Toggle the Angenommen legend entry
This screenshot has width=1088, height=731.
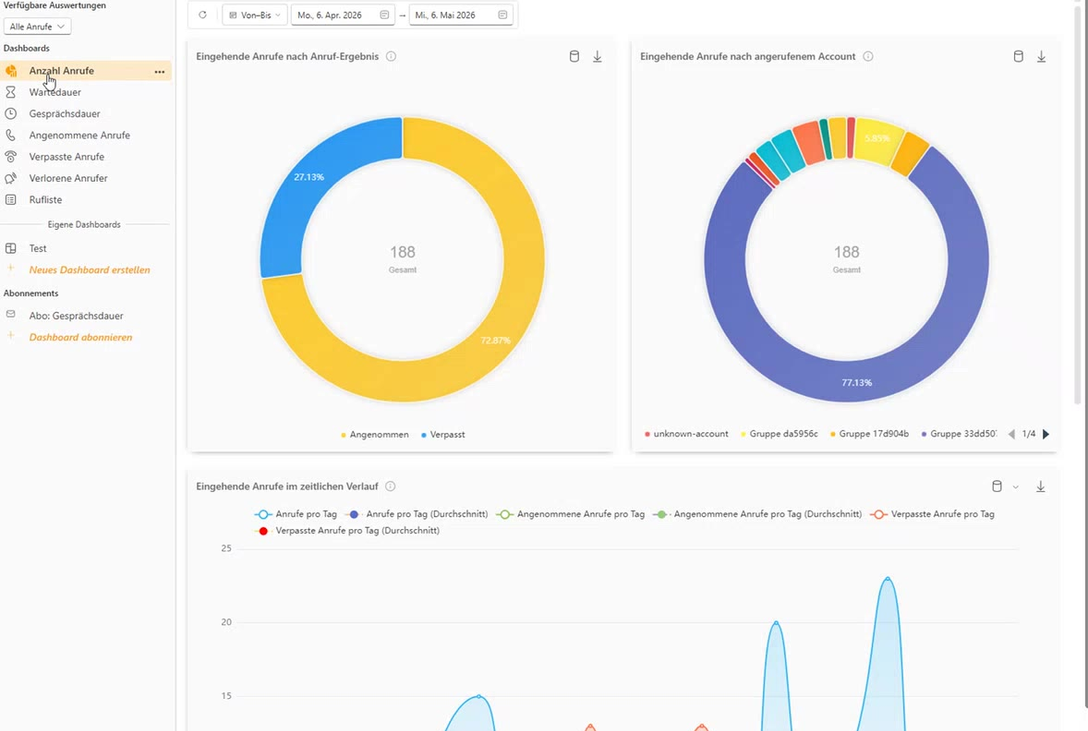coord(375,435)
